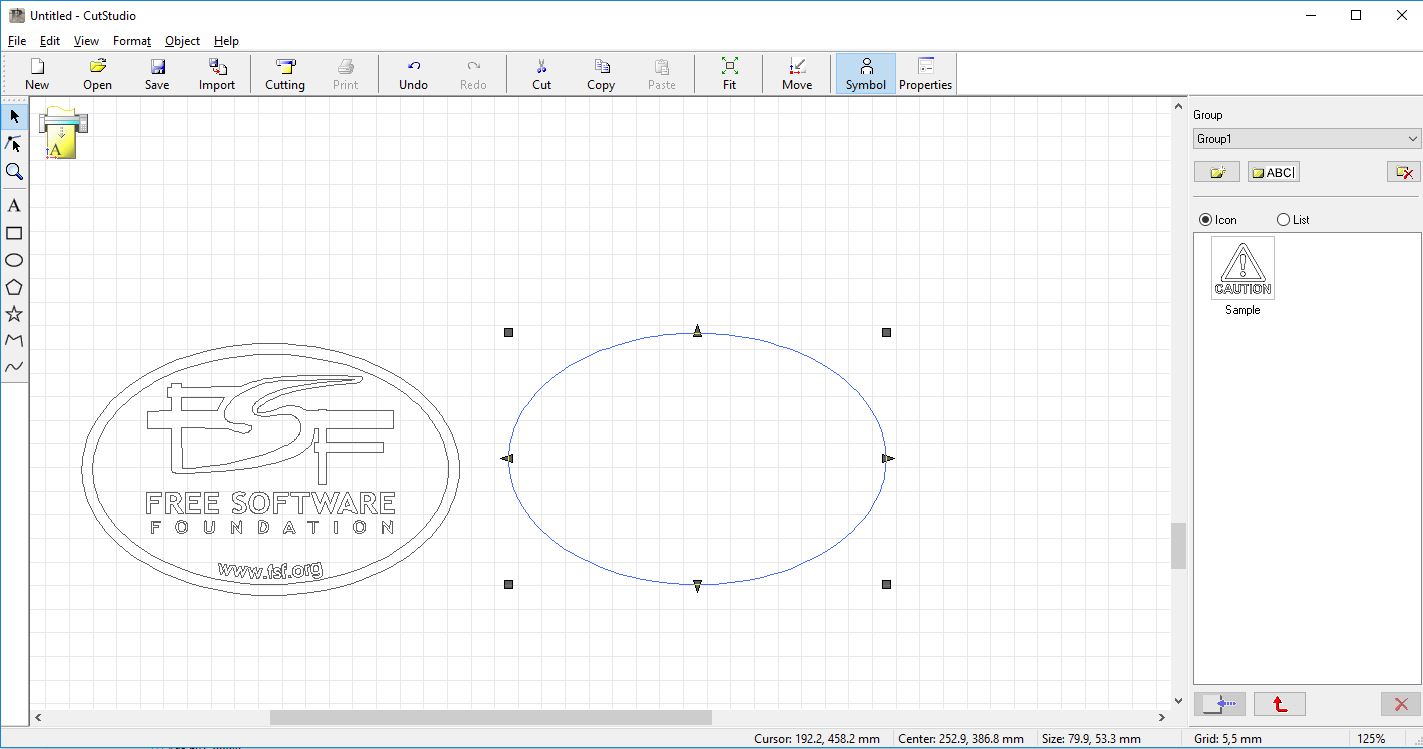Image resolution: width=1423 pixels, height=749 pixels.
Task: Open the View menu
Action: click(x=86, y=41)
